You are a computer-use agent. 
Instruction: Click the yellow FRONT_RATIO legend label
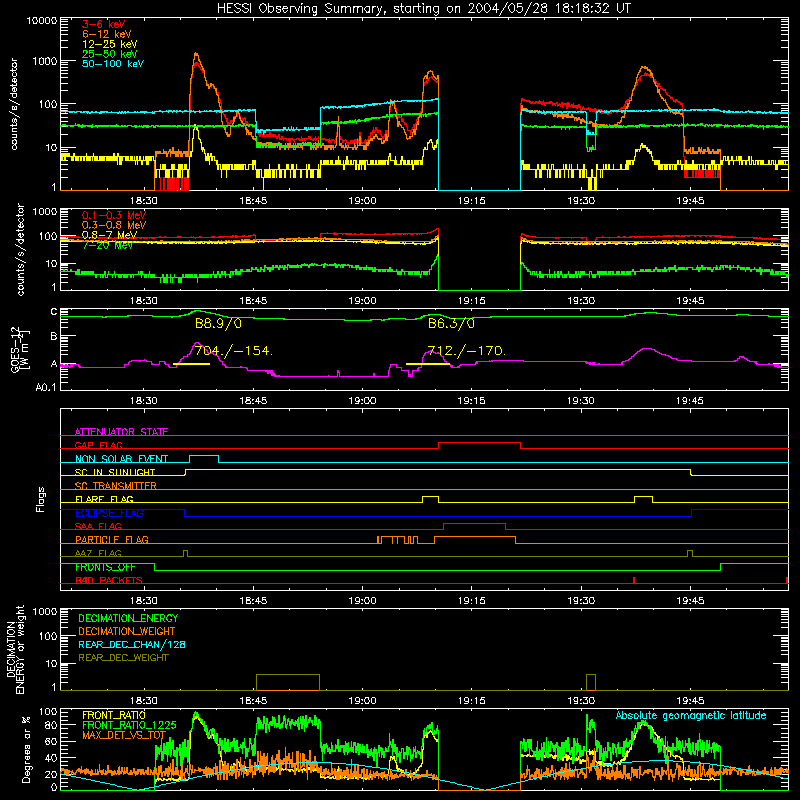click(x=114, y=715)
